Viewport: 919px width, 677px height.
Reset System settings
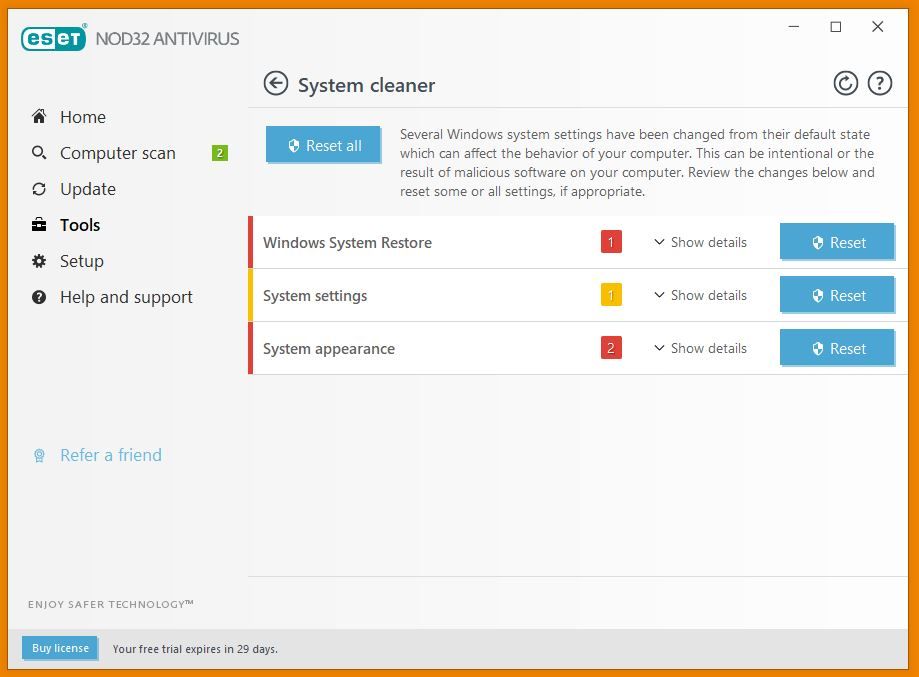coord(836,295)
